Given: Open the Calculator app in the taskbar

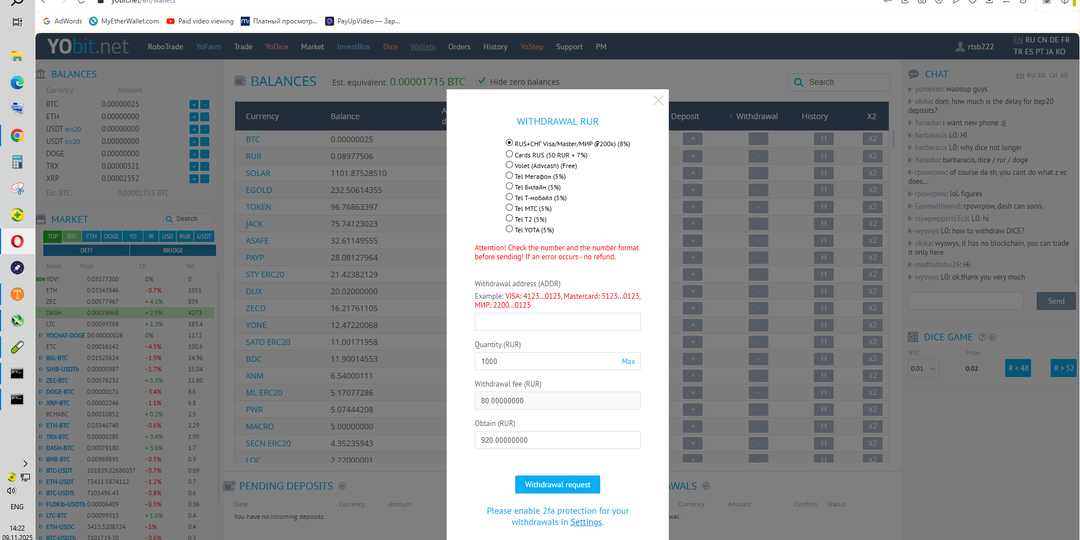Looking at the screenshot, I should tap(17, 162).
